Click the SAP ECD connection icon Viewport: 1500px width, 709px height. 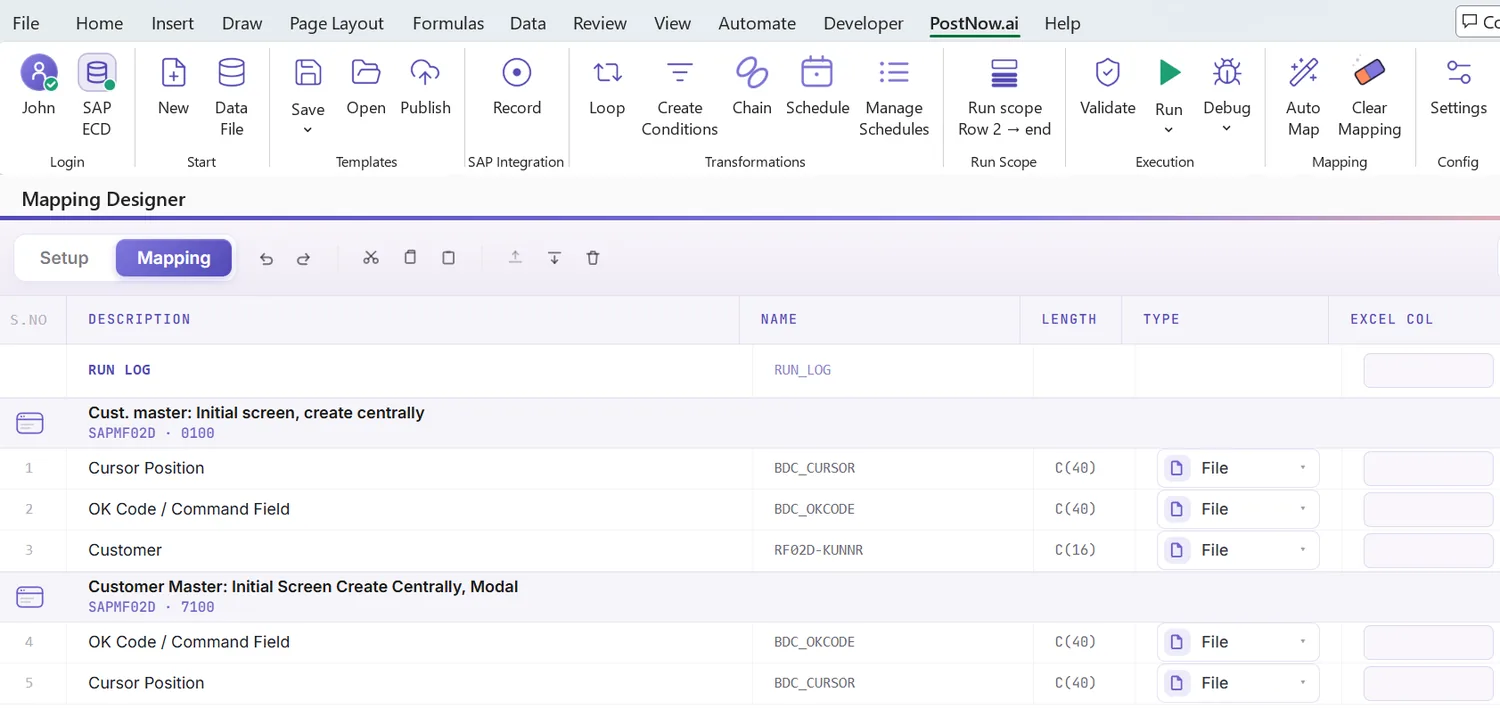97,73
